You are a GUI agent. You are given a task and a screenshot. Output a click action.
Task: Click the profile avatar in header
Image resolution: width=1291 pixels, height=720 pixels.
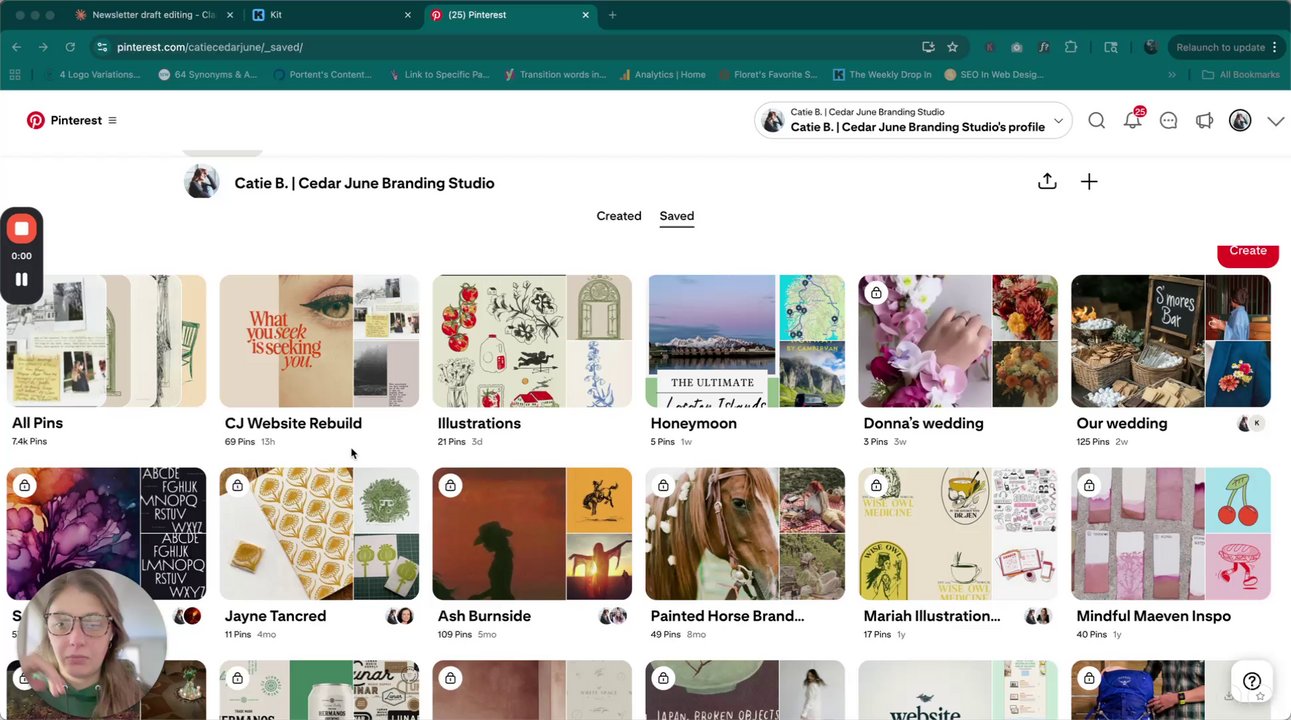(1240, 121)
